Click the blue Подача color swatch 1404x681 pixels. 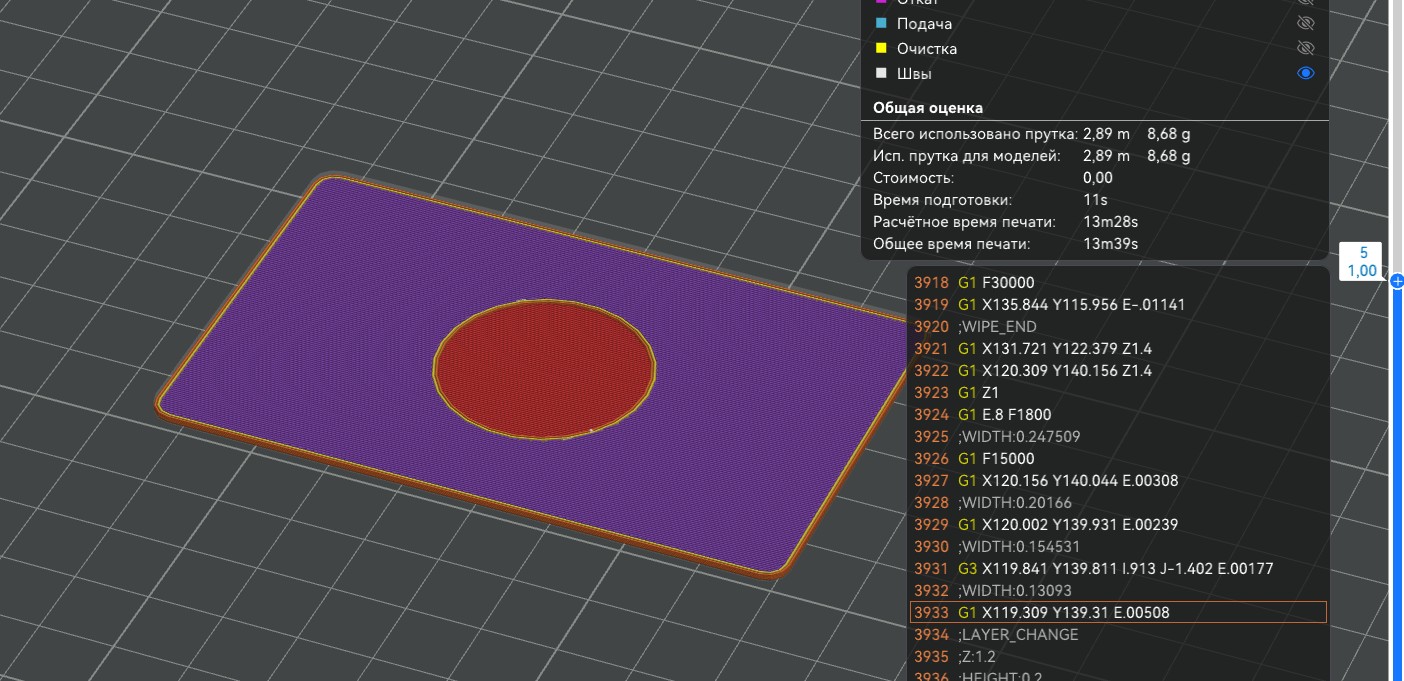tap(881, 23)
